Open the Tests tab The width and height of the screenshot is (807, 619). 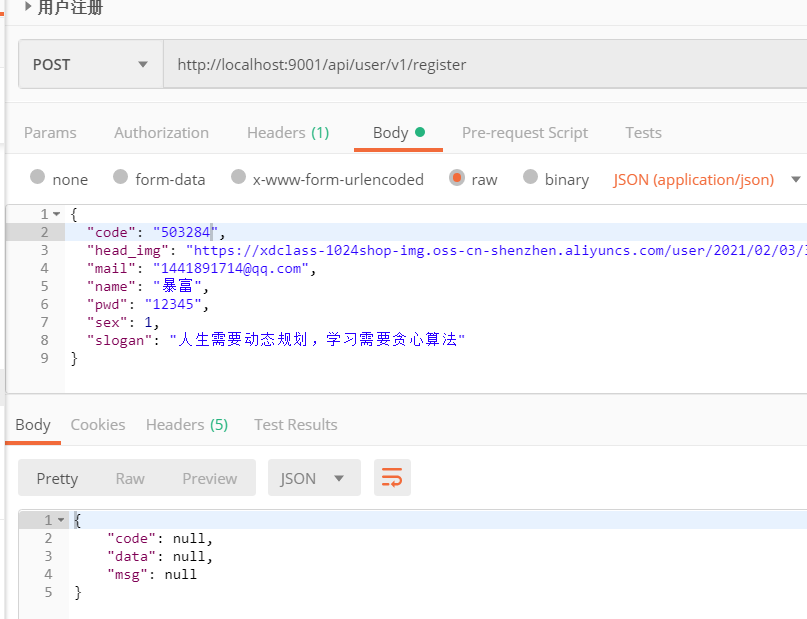tap(643, 133)
